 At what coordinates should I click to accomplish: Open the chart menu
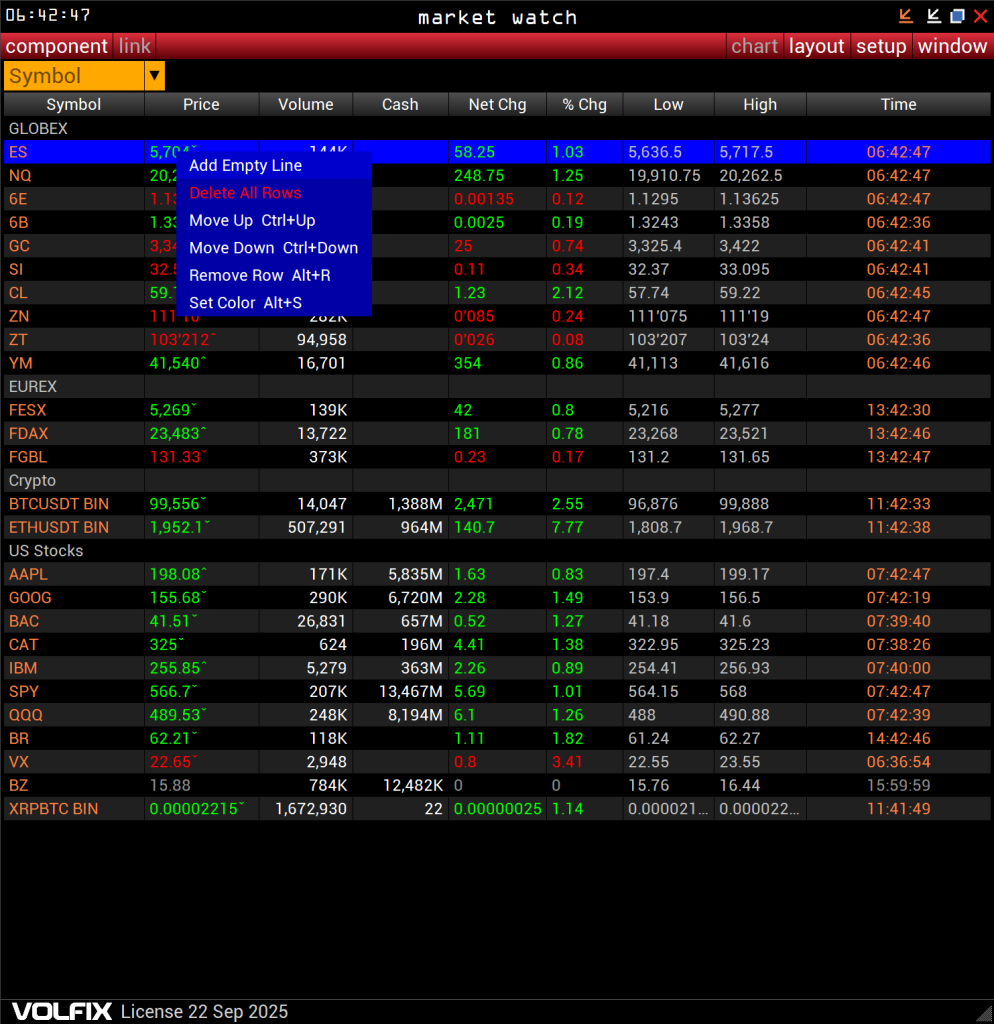tap(754, 46)
